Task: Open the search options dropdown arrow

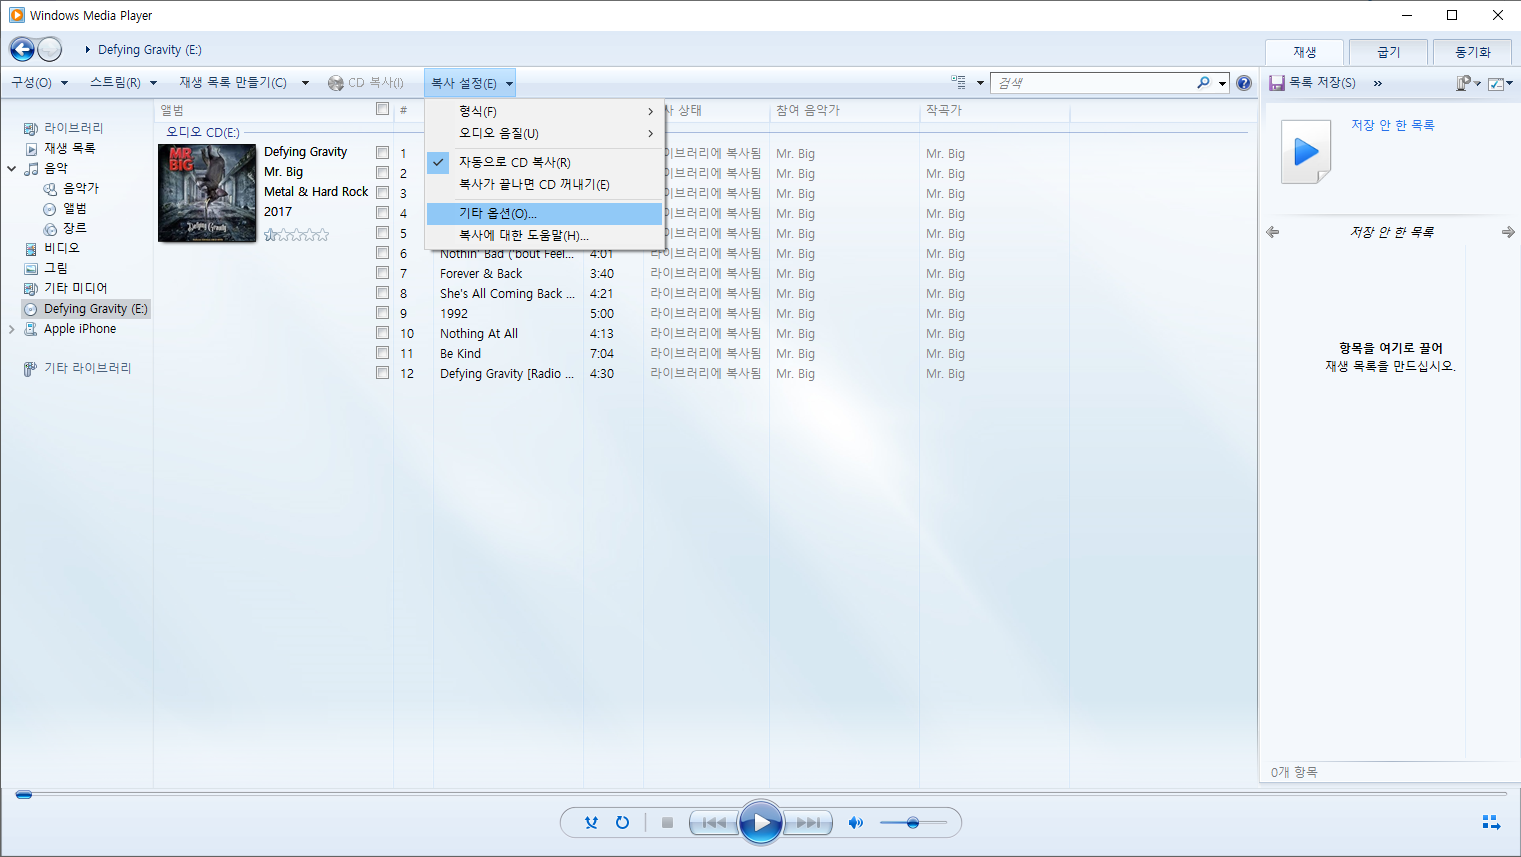Action: click(1222, 83)
